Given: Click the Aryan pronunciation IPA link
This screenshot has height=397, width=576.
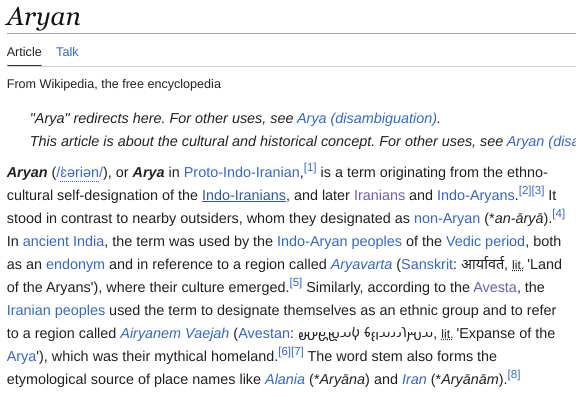Looking at the screenshot, I should click(x=79, y=172).
